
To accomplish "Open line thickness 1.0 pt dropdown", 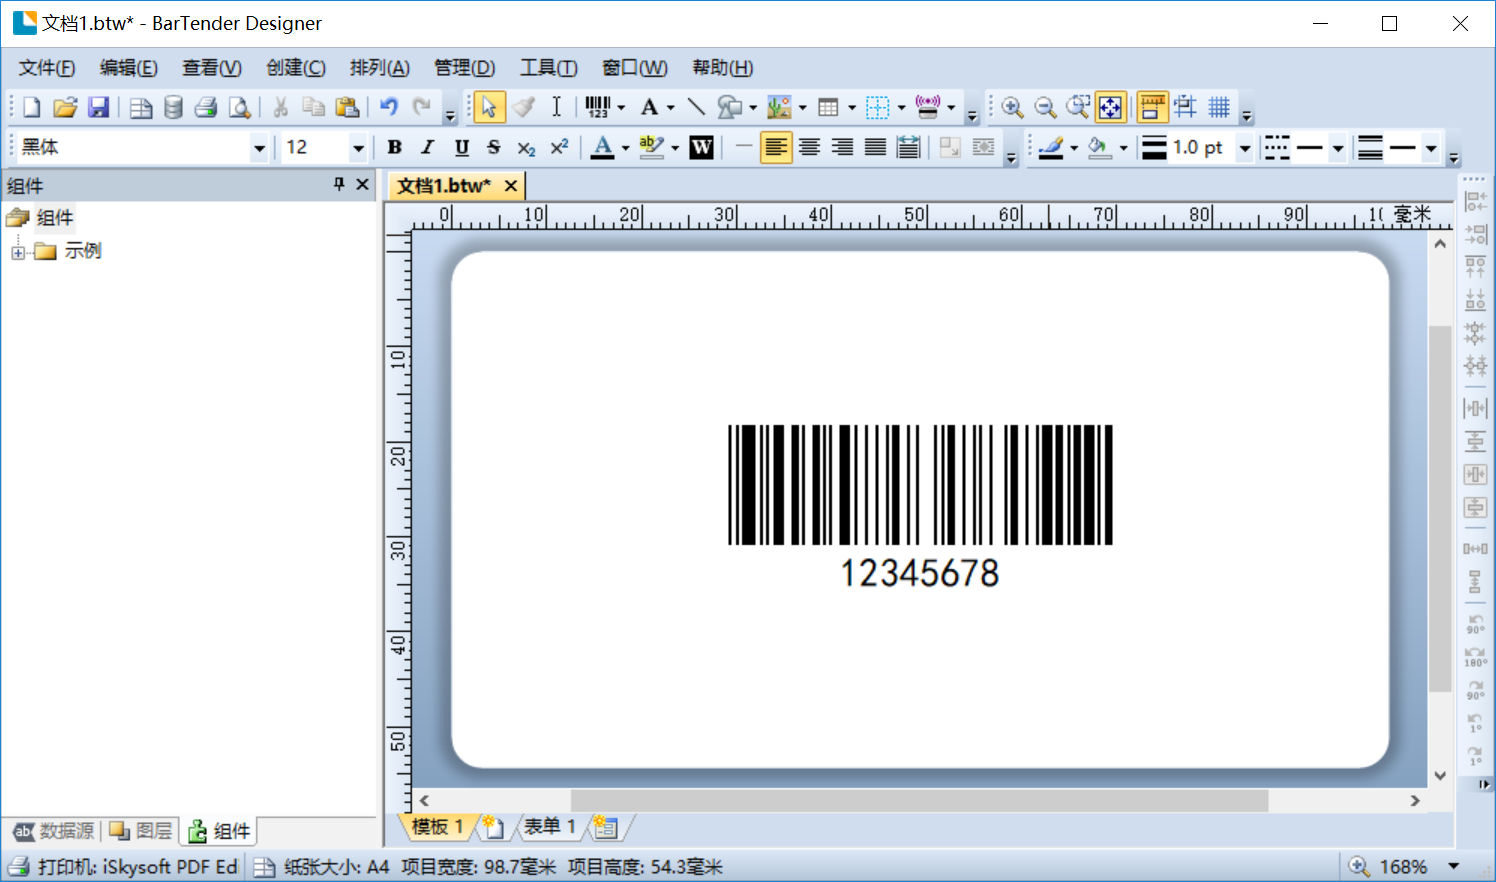I will (x=1245, y=148).
